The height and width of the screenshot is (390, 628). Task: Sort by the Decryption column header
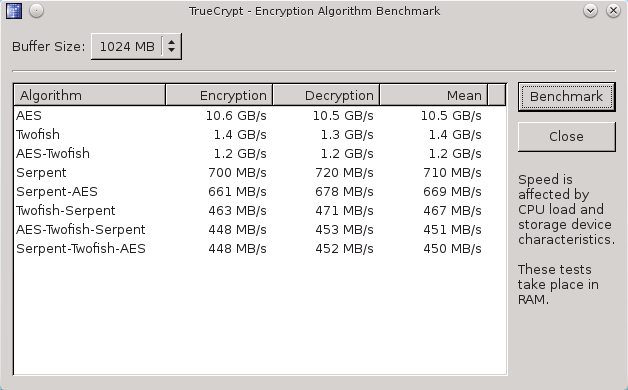[x=326, y=95]
